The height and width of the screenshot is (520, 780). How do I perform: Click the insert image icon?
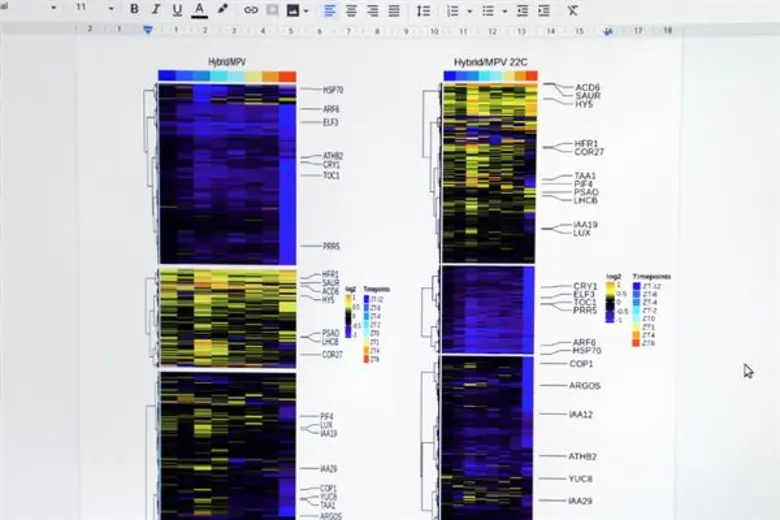coord(292,10)
